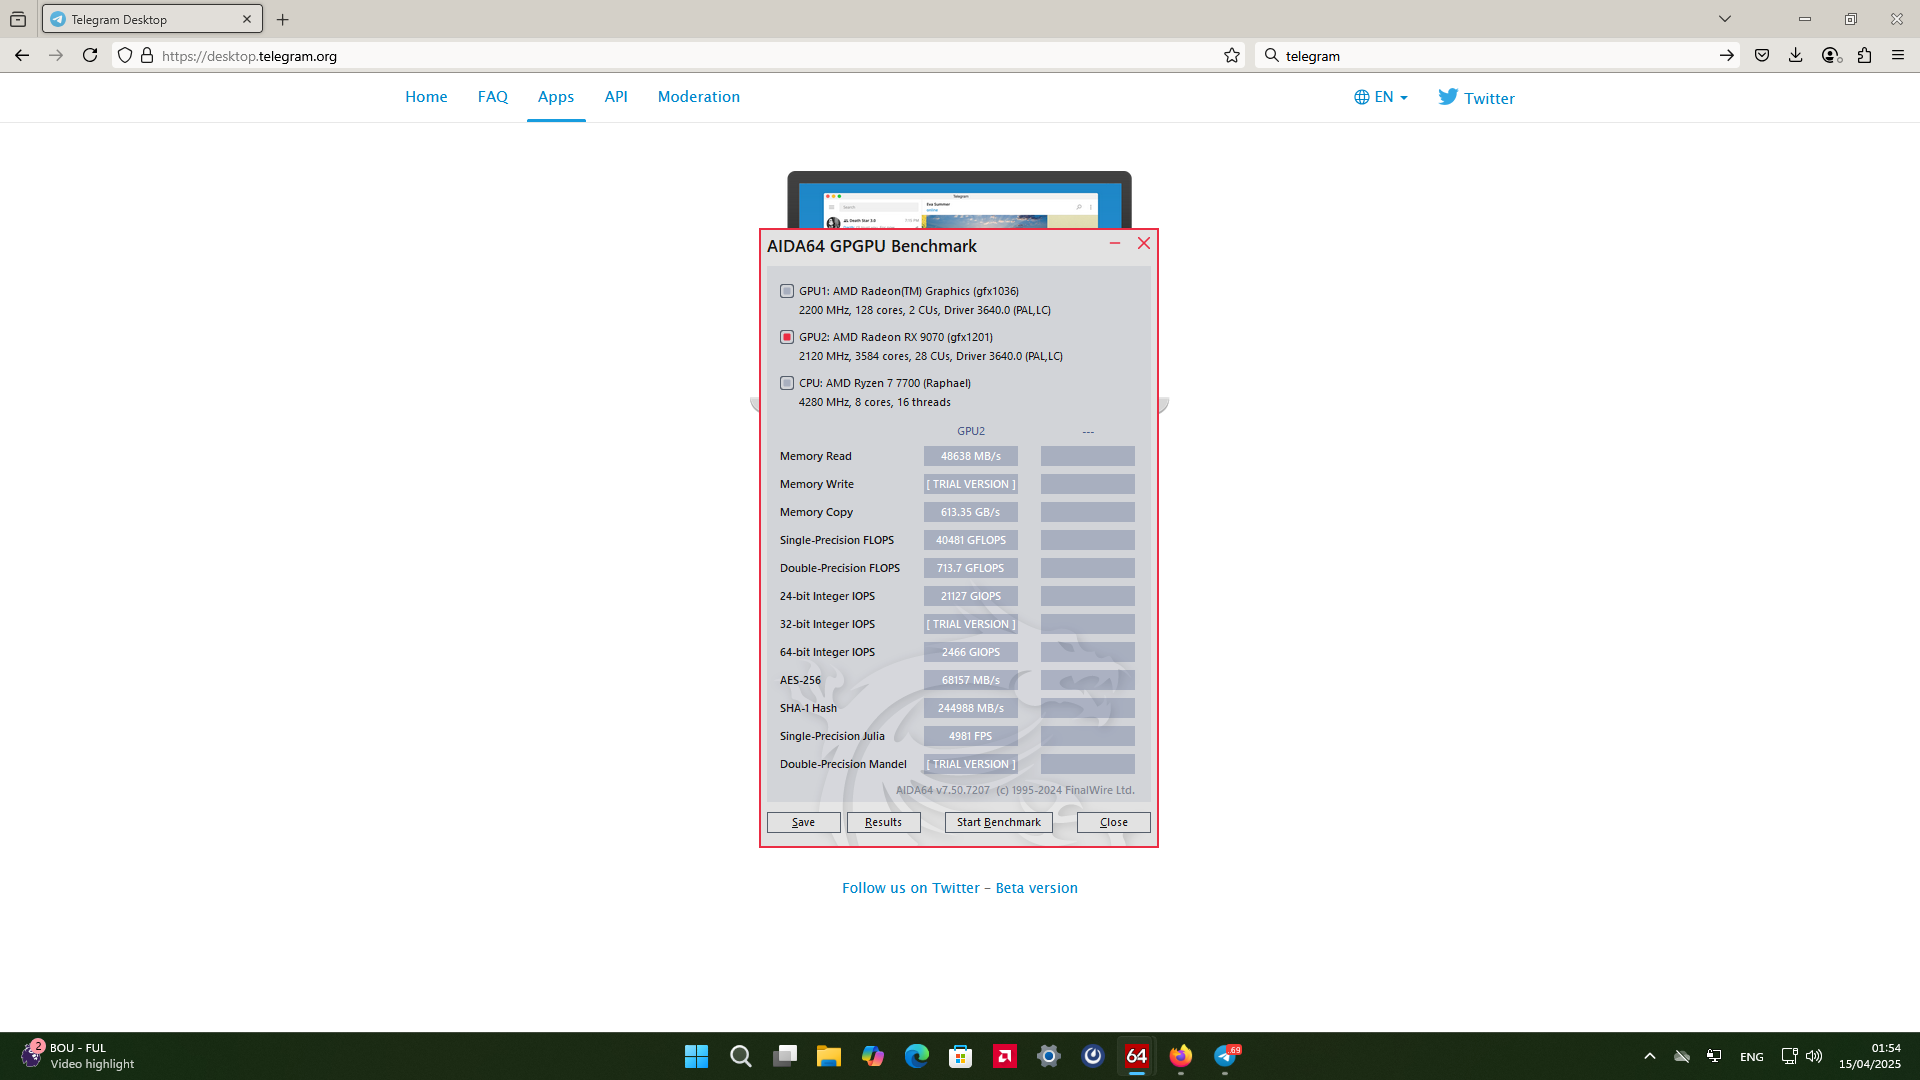Viewport: 1920px width, 1080px height.
Task: Open Microsoft Store from taskbar
Action: click(x=961, y=1056)
